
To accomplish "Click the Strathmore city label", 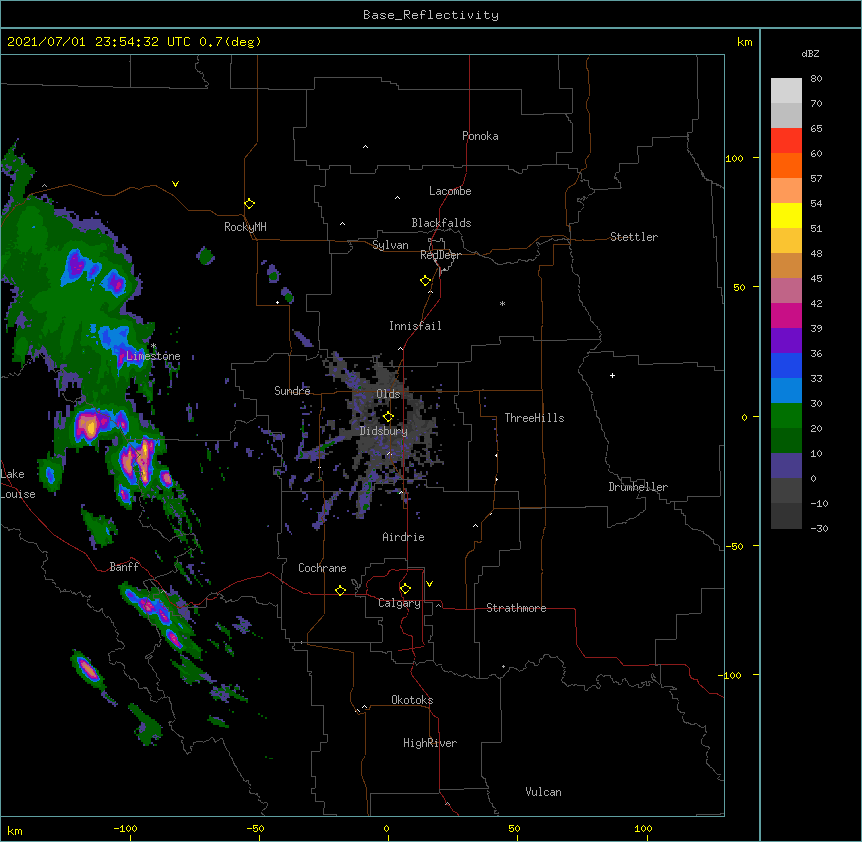I will click(x=516, y=608).
